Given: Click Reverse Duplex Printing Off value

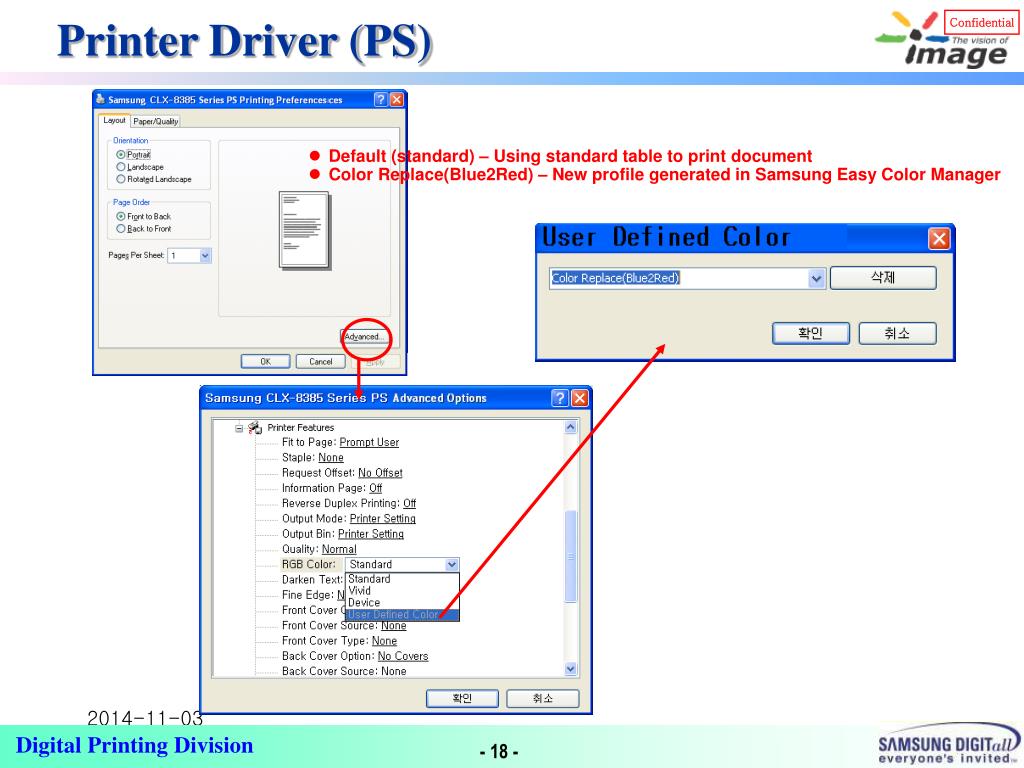Looking at the screenshot, I should [409, 504].
